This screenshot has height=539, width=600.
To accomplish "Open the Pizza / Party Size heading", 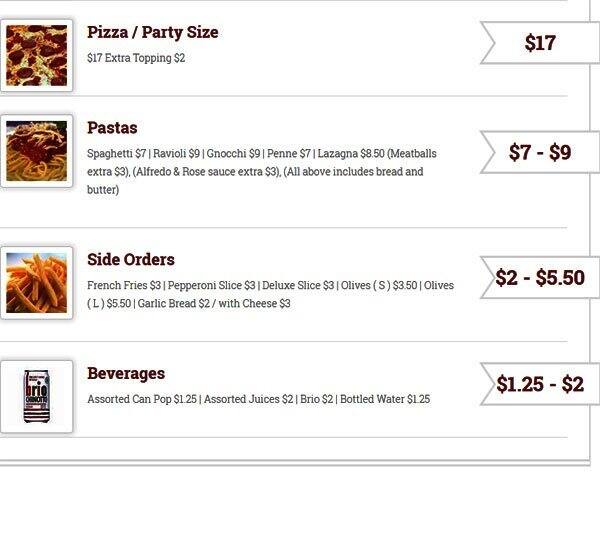I will click(152, 32).
